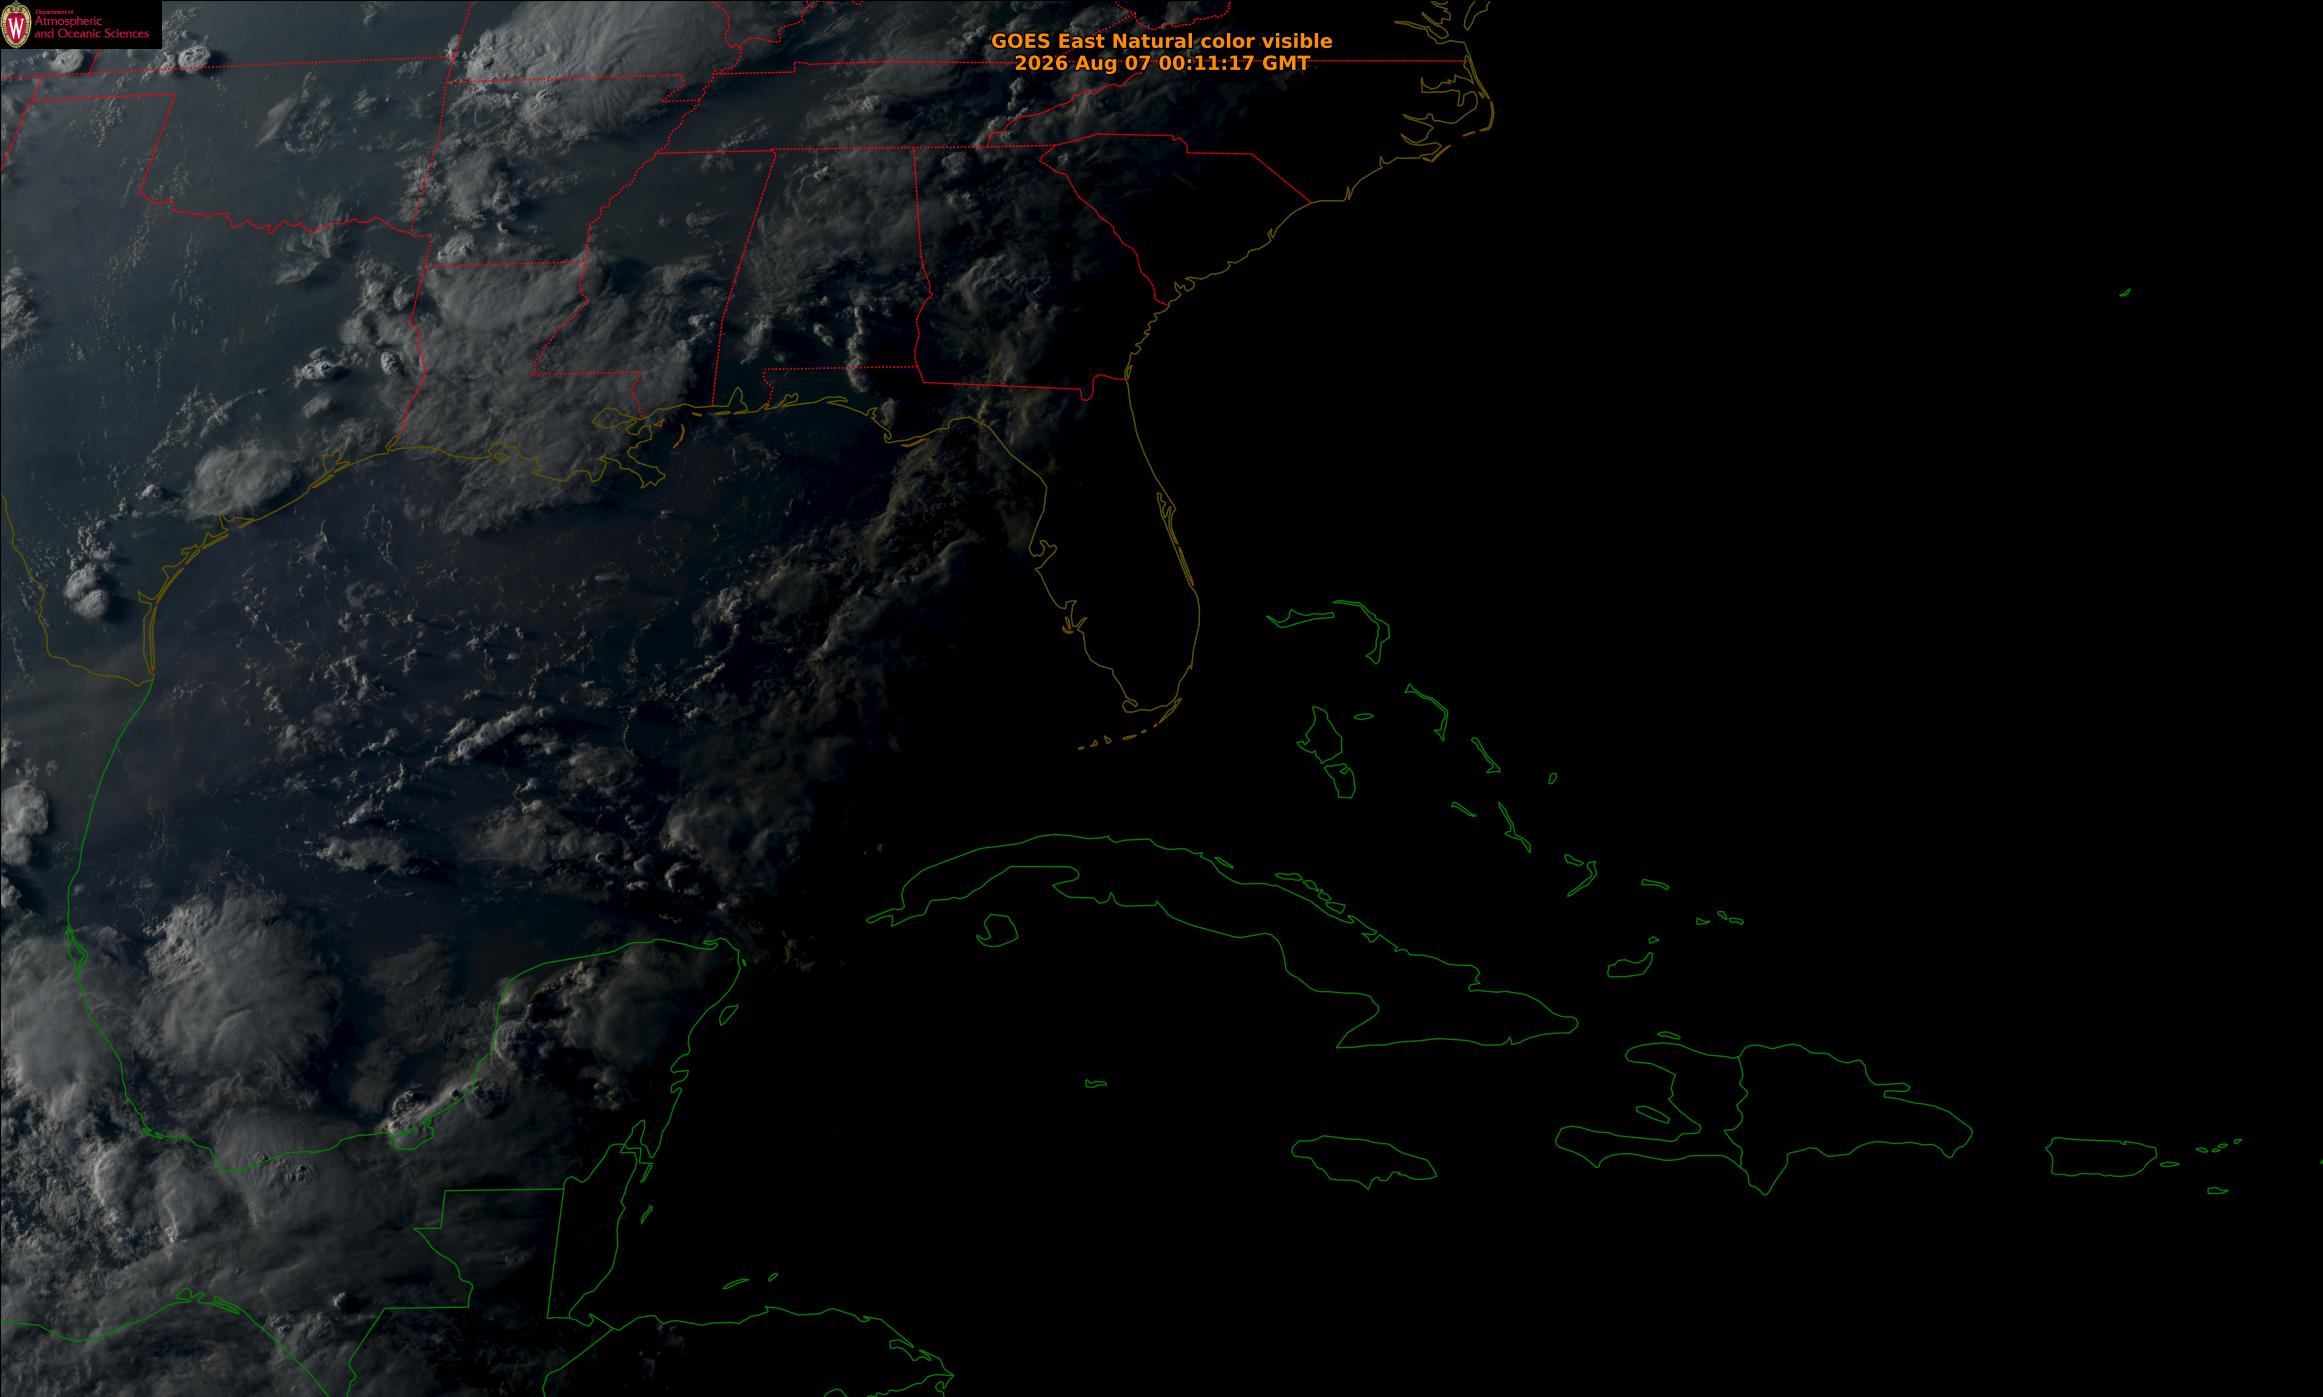Click the Grand Cayman island outline

click(x=1096, y=1083)
